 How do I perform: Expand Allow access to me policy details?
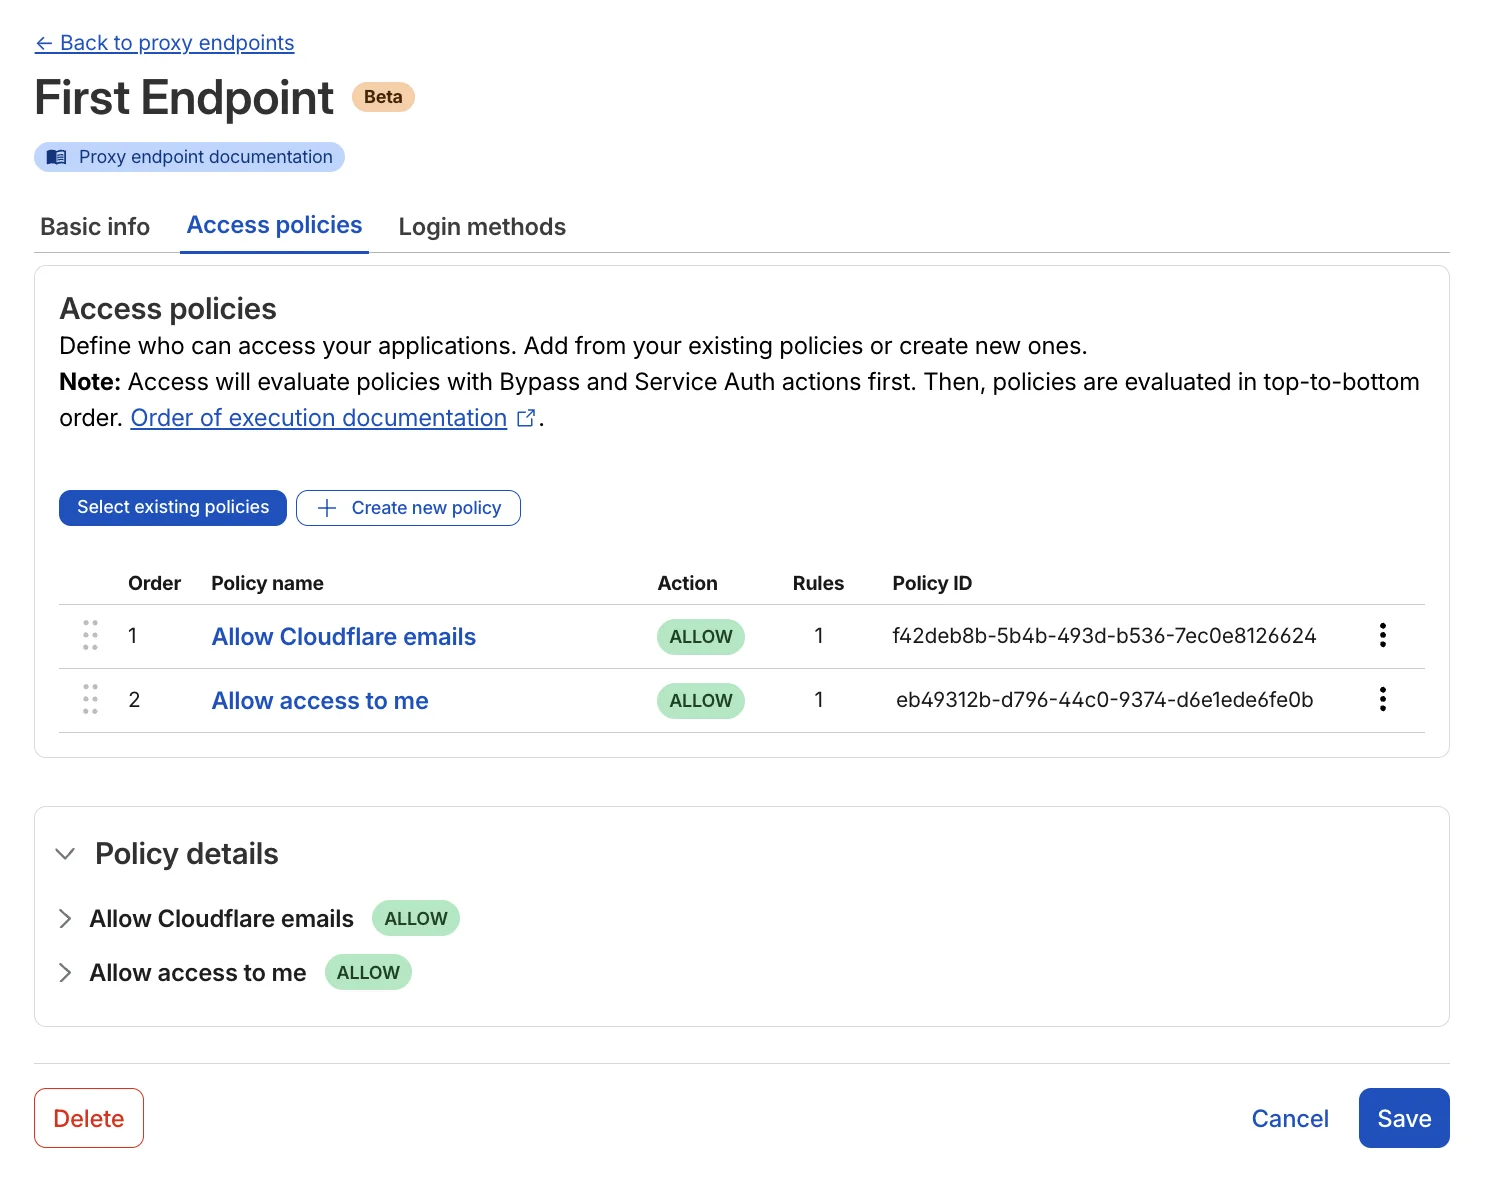66,972
